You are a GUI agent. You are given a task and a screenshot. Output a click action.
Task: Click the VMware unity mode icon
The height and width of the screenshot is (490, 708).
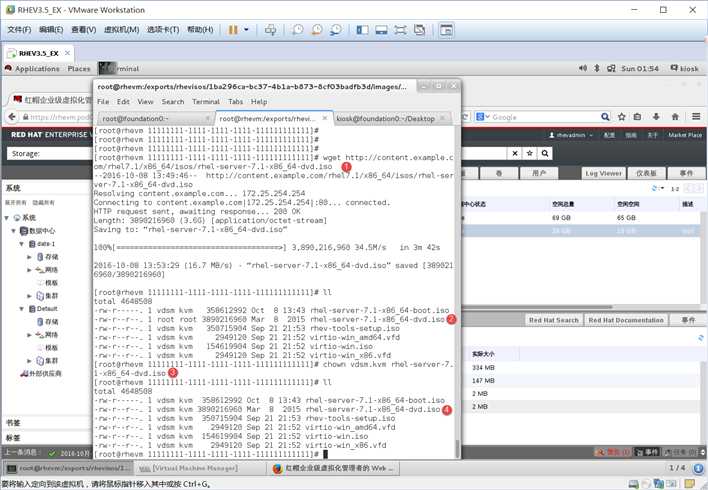click(x=419, y=30)
